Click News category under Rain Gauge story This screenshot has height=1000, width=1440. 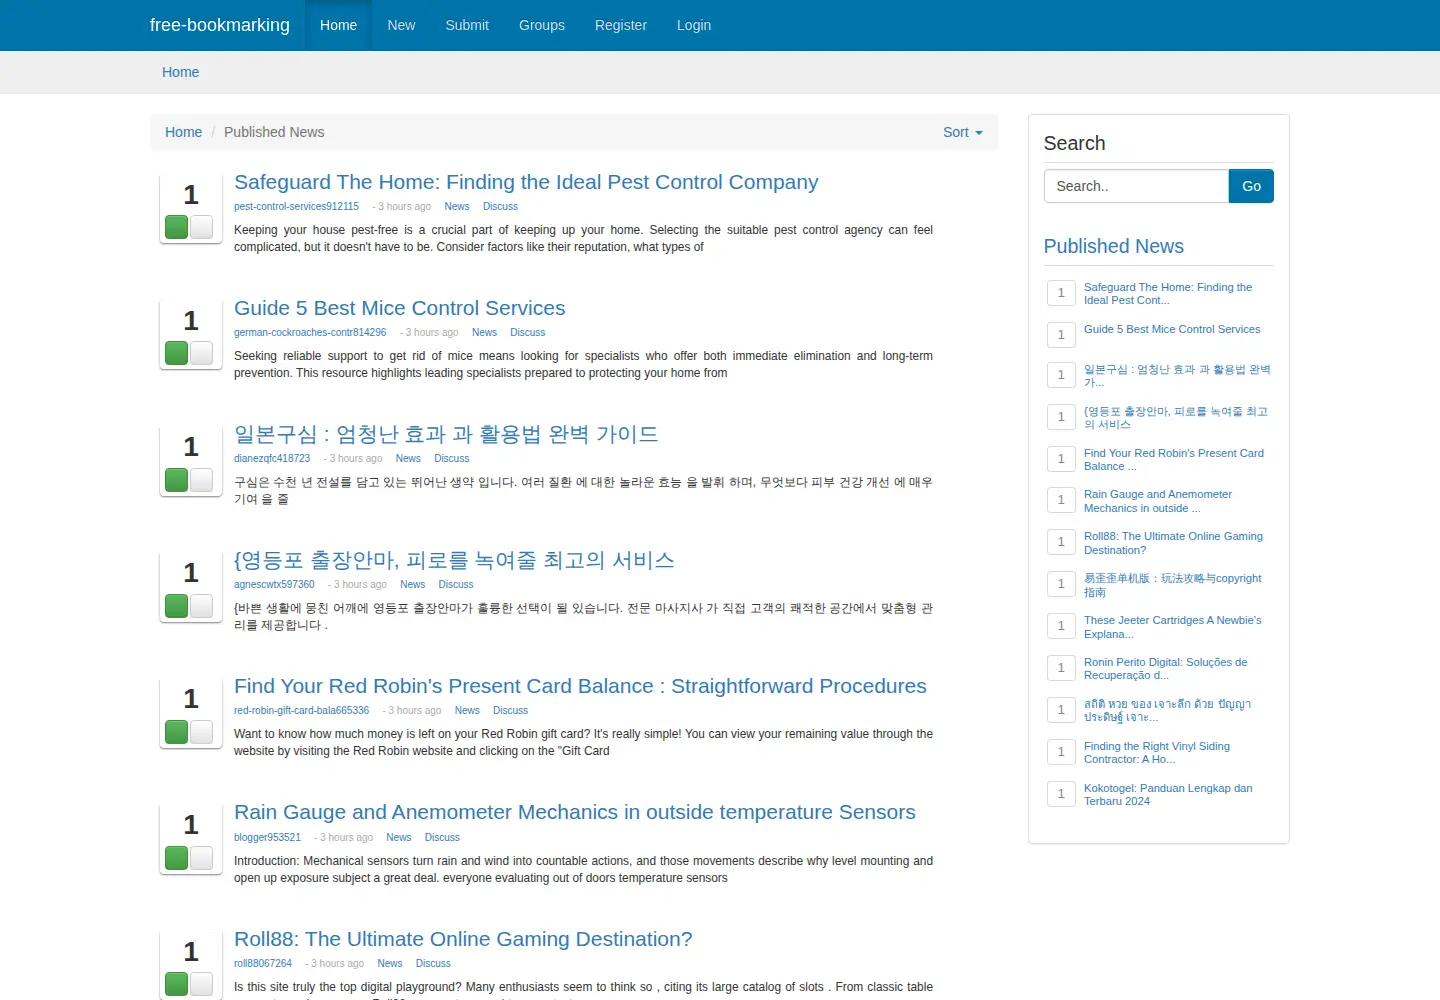tap(399, 838)
